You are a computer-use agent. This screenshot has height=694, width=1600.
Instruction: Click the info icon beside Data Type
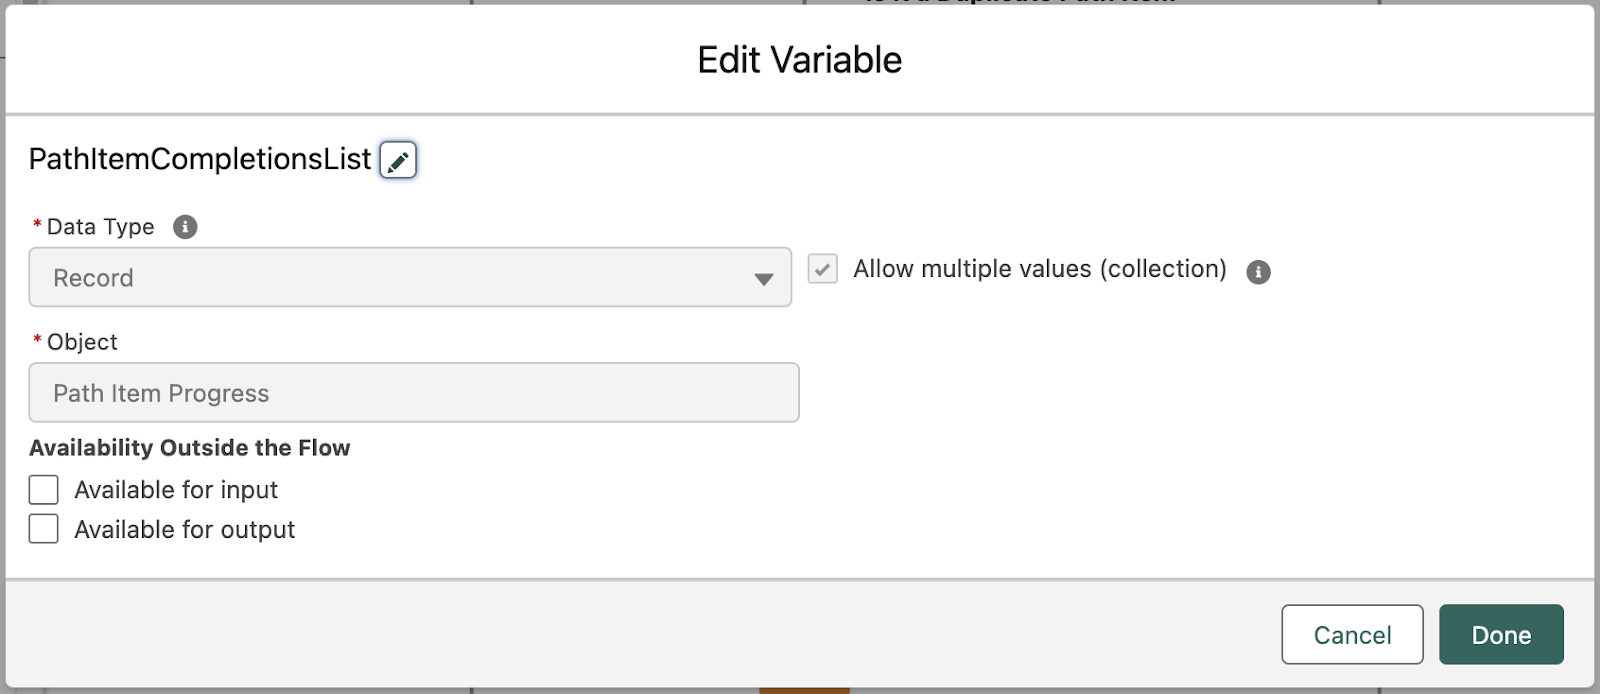[x=185, y=227]
